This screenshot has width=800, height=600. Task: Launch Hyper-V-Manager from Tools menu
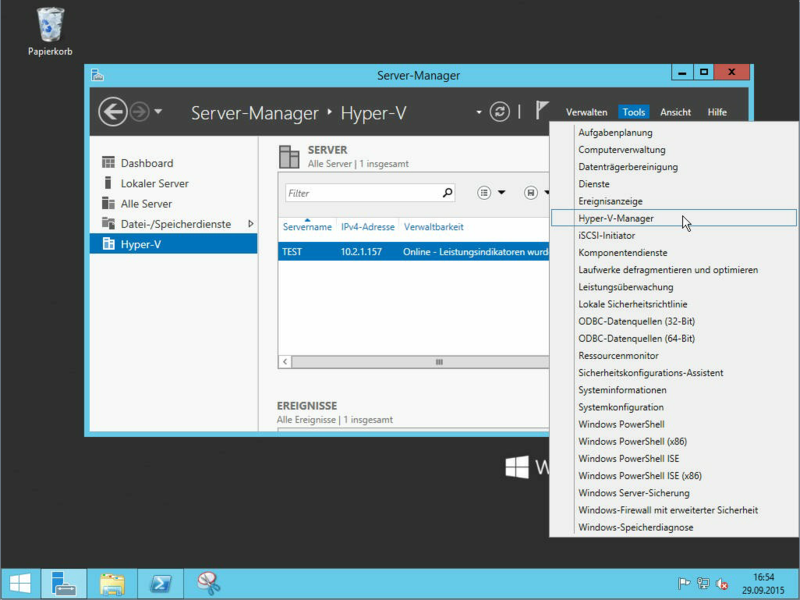673,218
